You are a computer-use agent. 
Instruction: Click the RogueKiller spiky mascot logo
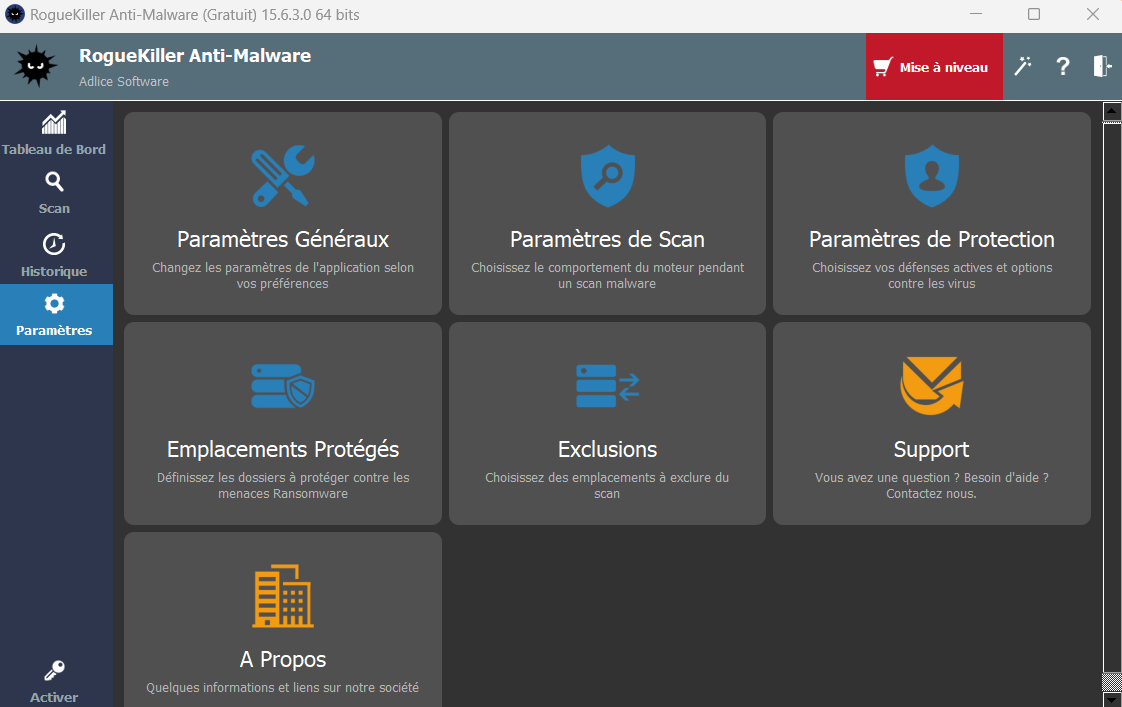click(36, 67)
